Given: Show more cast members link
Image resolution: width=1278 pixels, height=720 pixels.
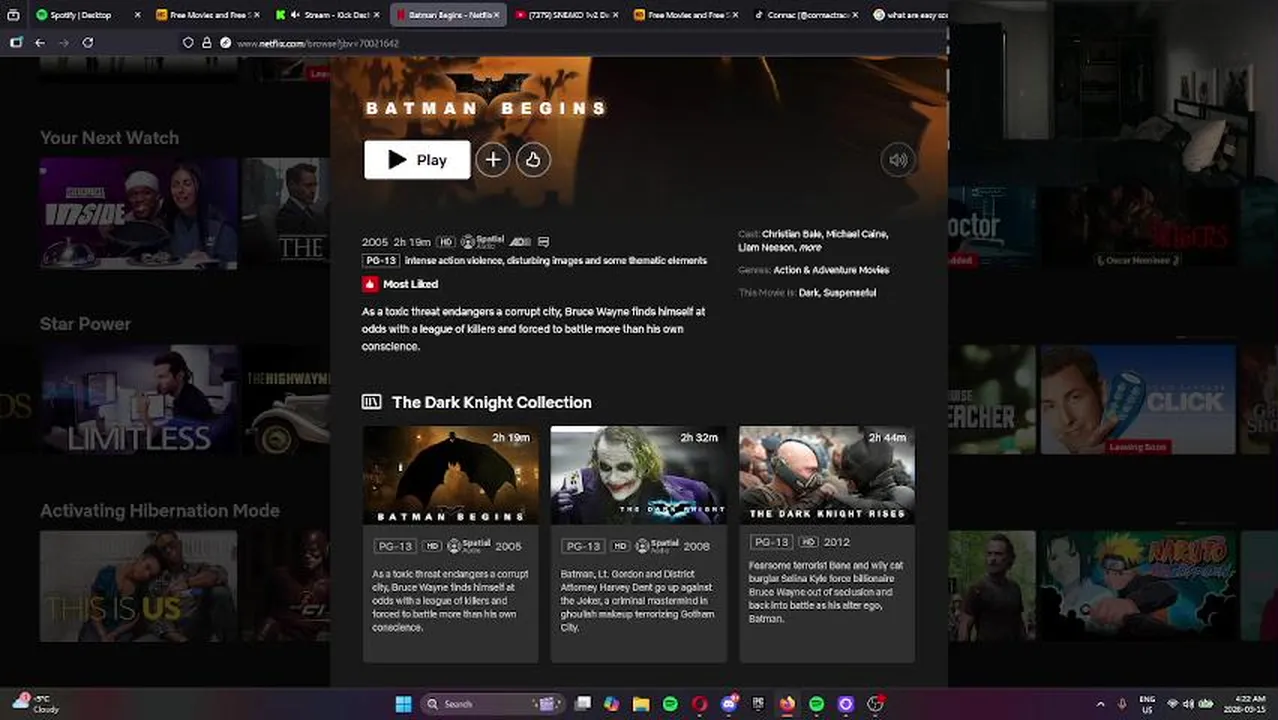Looking at the screenshot, I should pos(810,247).
